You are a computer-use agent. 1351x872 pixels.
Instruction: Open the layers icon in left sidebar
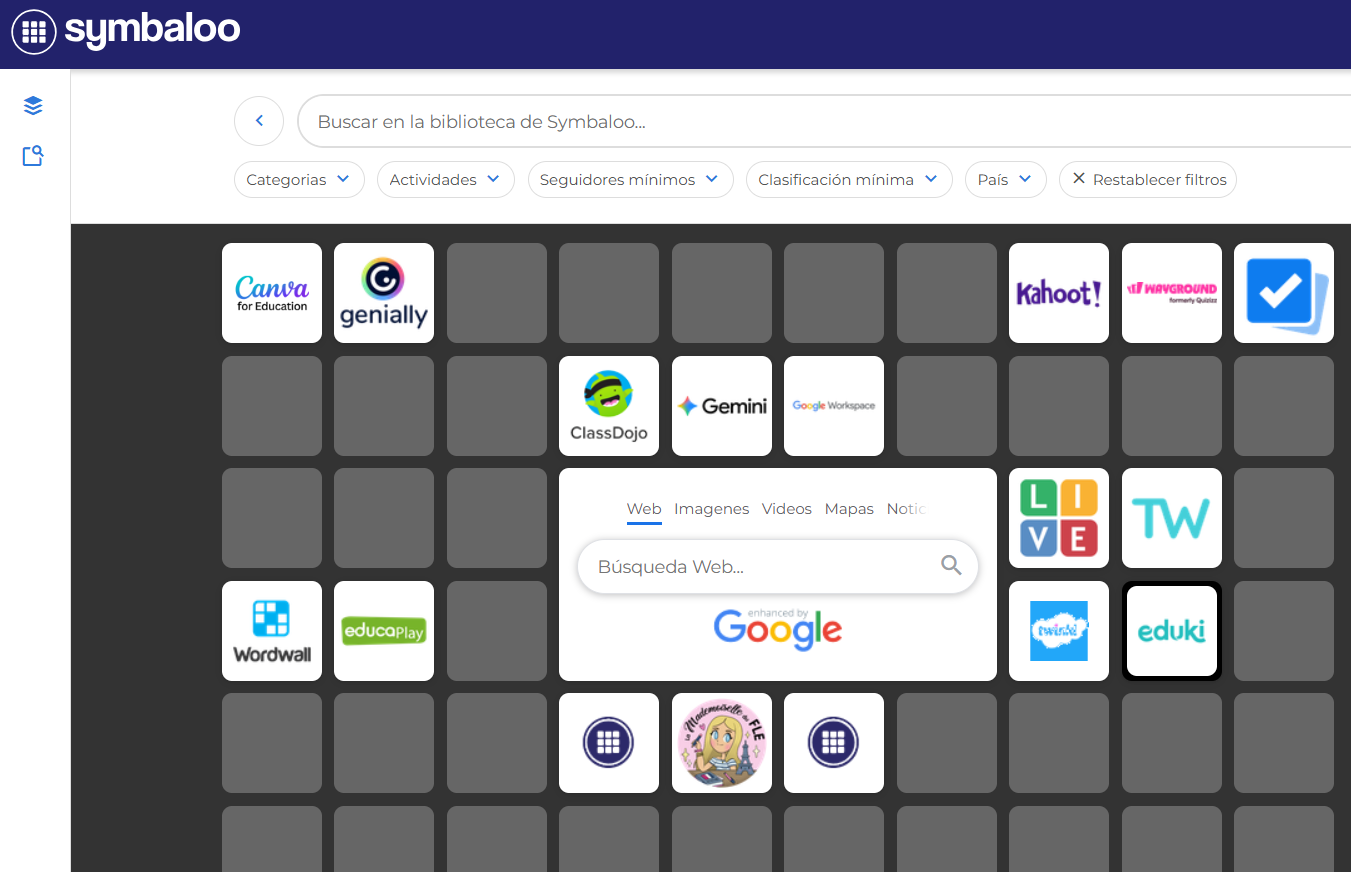click(33, 105)
